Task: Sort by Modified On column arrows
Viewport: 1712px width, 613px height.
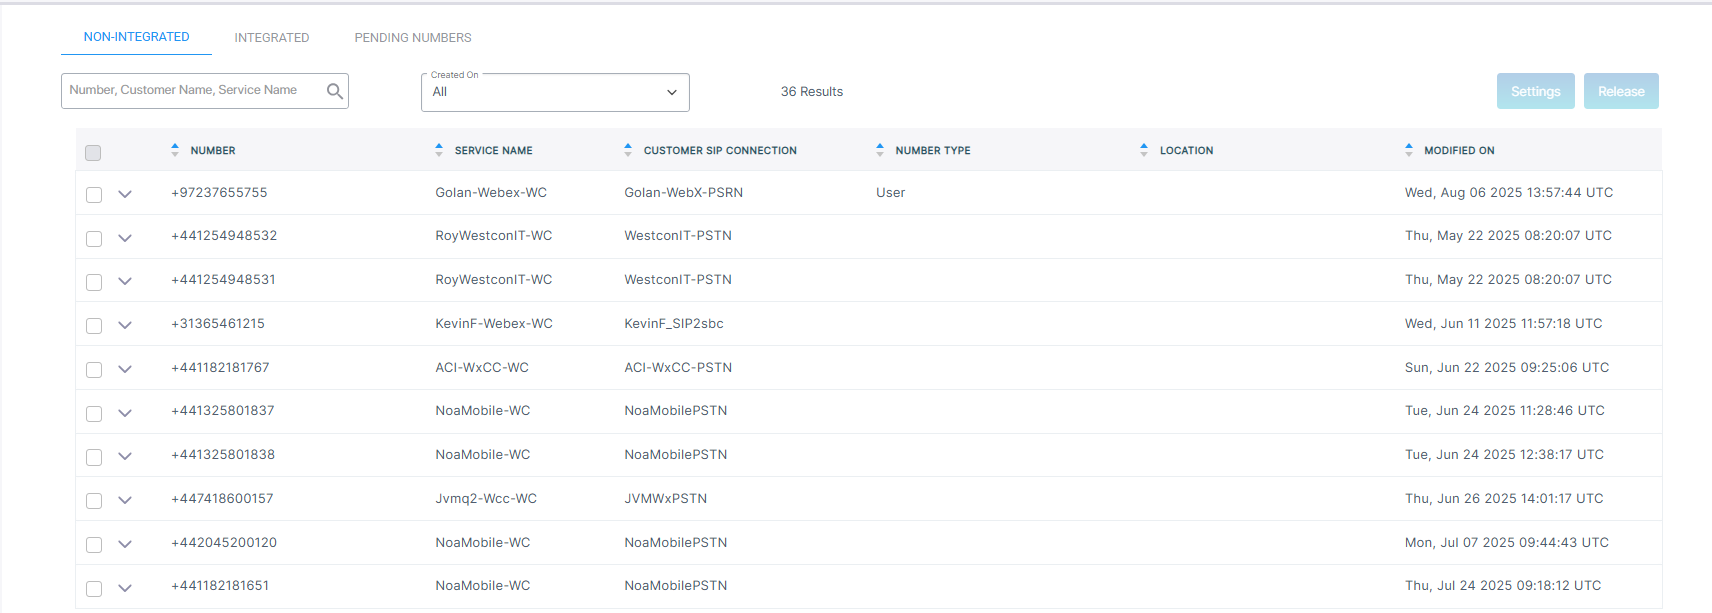Action: (x=1409, y=150)
